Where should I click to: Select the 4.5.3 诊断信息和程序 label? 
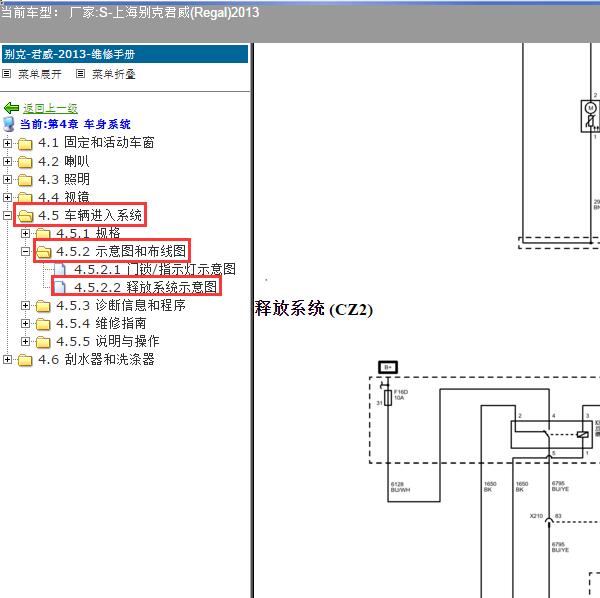(121, 305)
